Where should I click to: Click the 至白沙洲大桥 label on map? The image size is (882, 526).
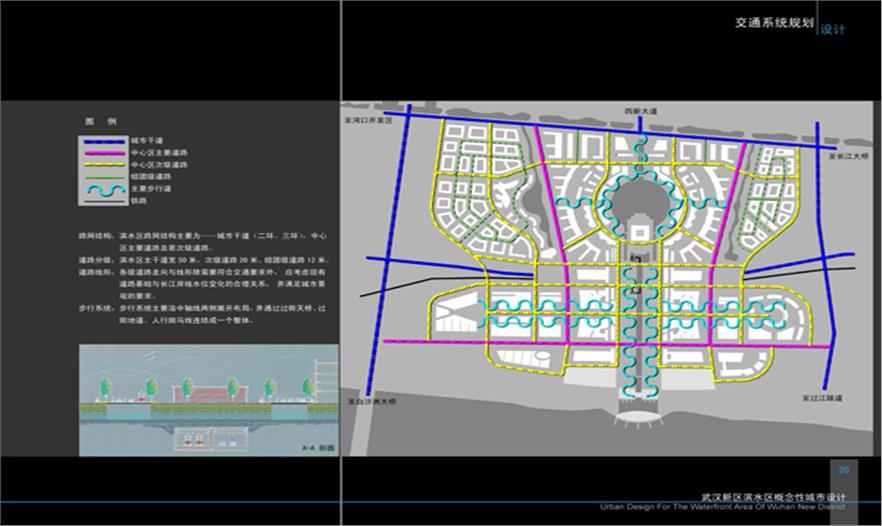pyautogui.click(x=374, y=399)
